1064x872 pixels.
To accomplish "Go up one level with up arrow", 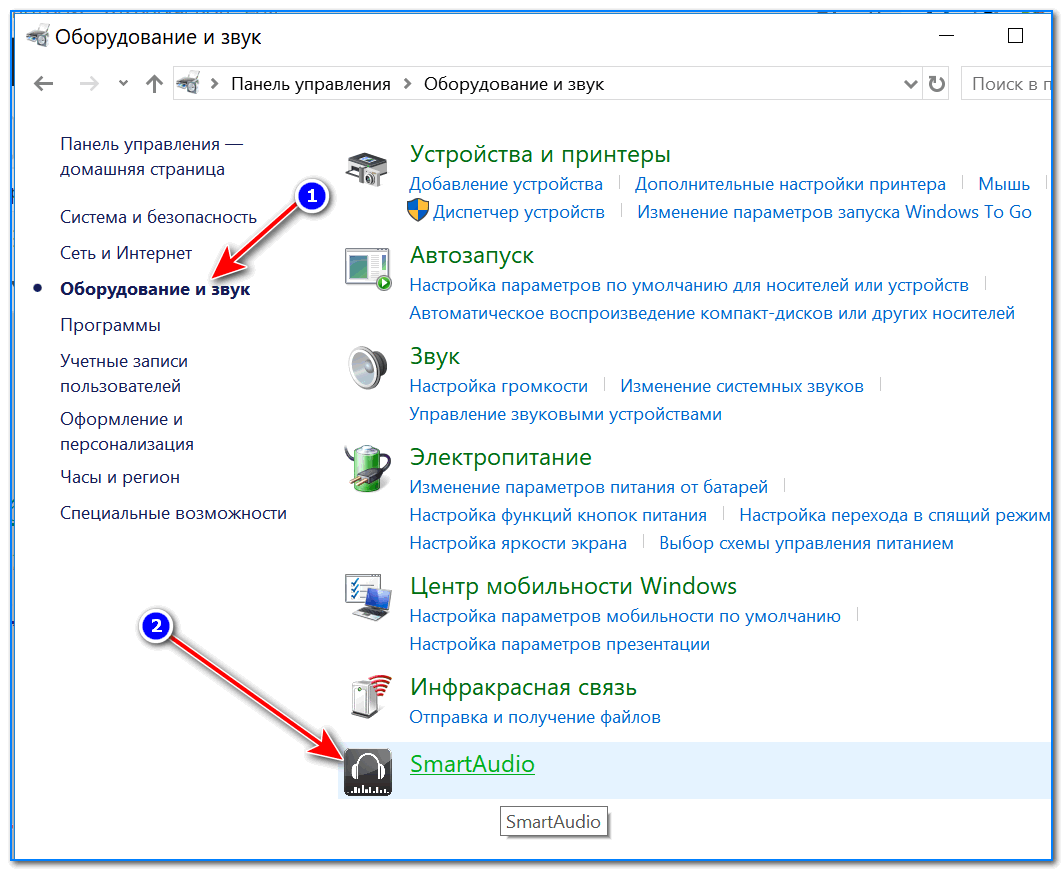I will (153, 84).
